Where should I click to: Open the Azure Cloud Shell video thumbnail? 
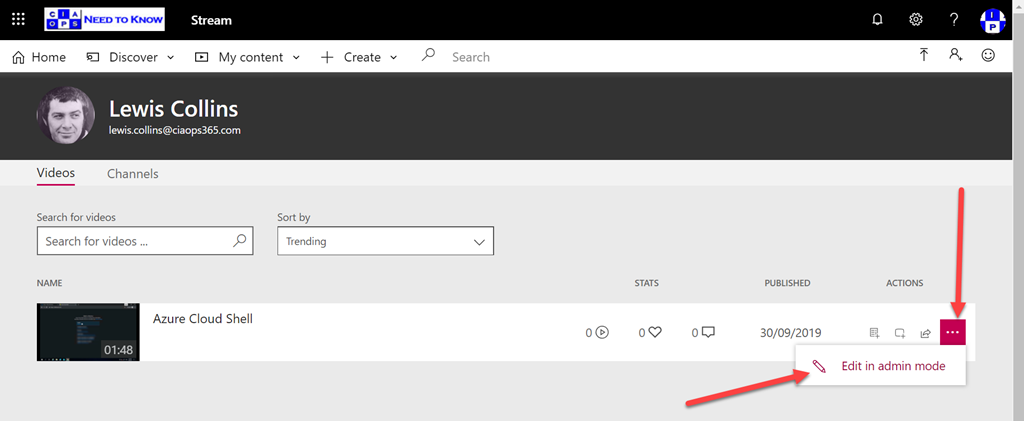pyautogui.click(x=88, y=332)
